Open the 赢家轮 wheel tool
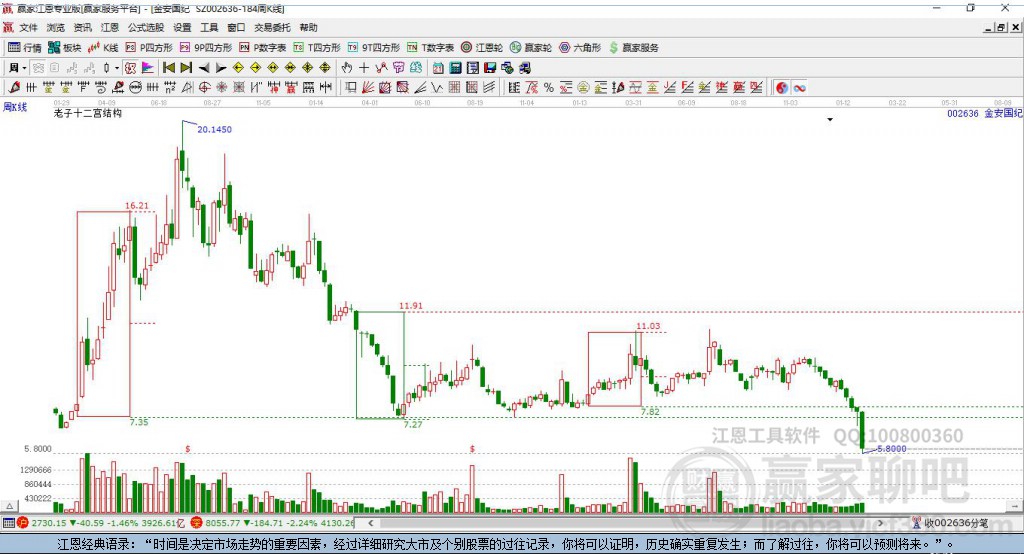The height and width of the screenshot is (554, 1024). click(x=531, y=48)
